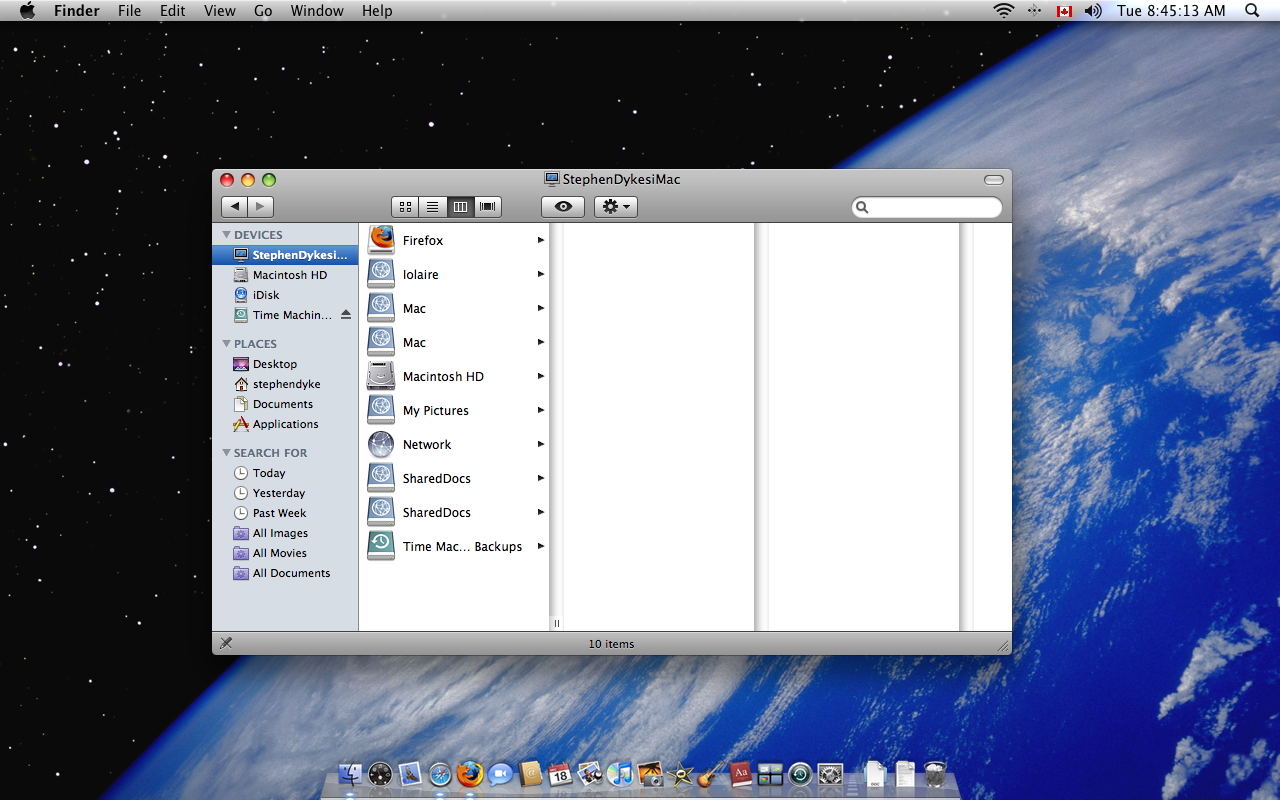Open the Mail stamp icon in Dock
The height and width of the screenshot is (800, 1280).
pyautogui.click(x=410, y=773)
